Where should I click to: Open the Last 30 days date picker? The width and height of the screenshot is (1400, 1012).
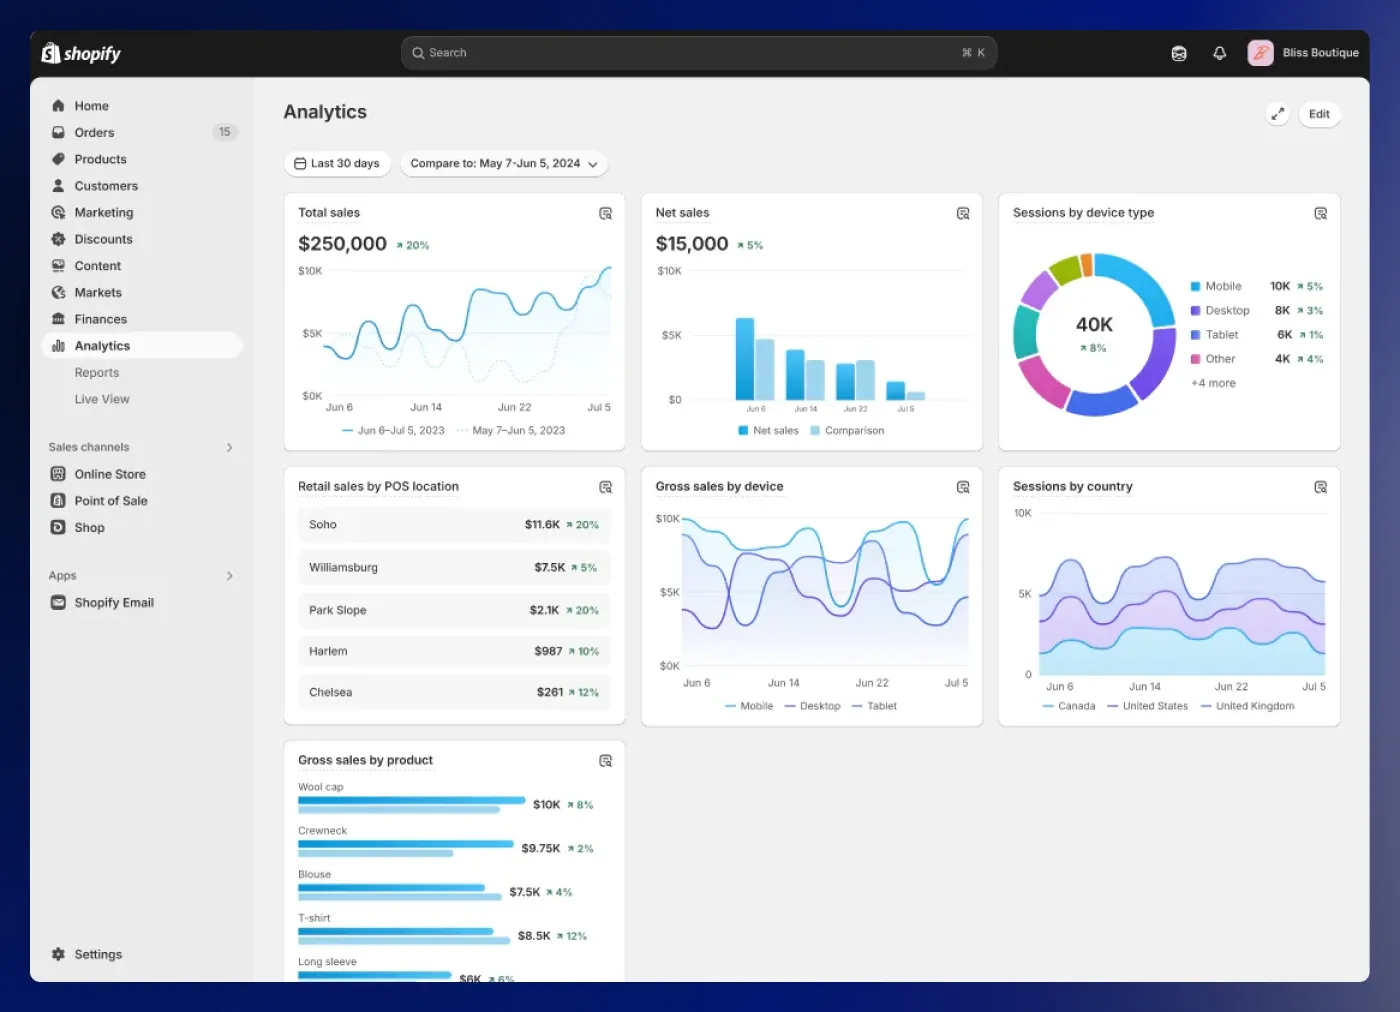click(x=337, y=163)
